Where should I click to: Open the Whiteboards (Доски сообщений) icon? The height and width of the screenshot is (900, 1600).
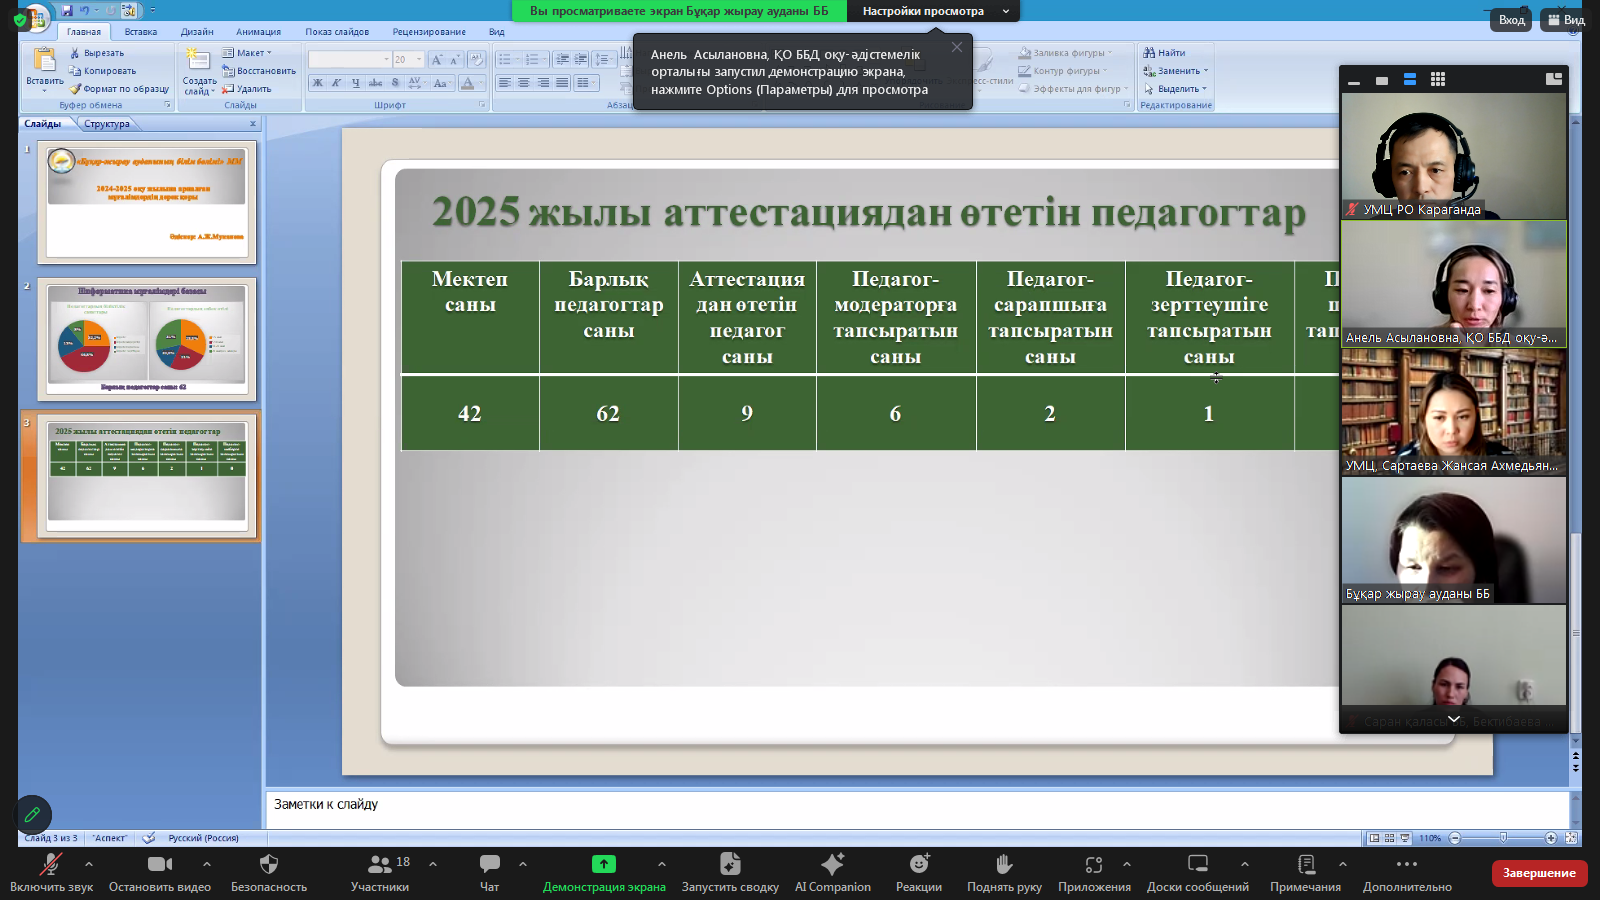1197,865
